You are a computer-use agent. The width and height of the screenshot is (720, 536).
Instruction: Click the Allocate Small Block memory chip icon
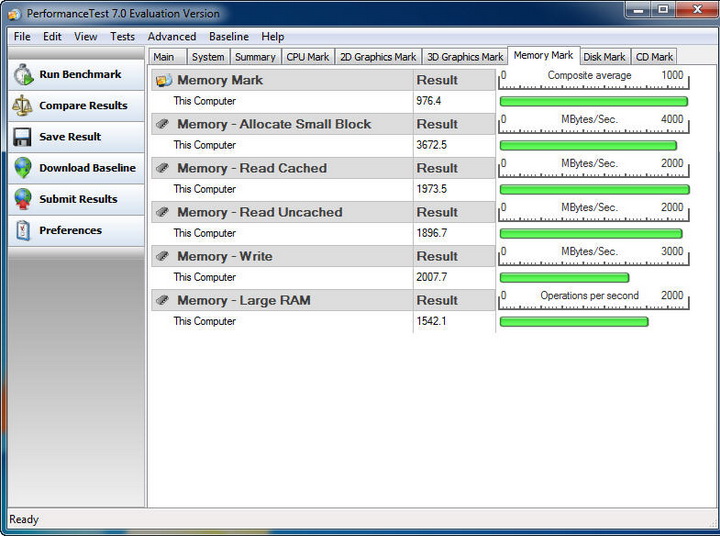pos(163,124)
